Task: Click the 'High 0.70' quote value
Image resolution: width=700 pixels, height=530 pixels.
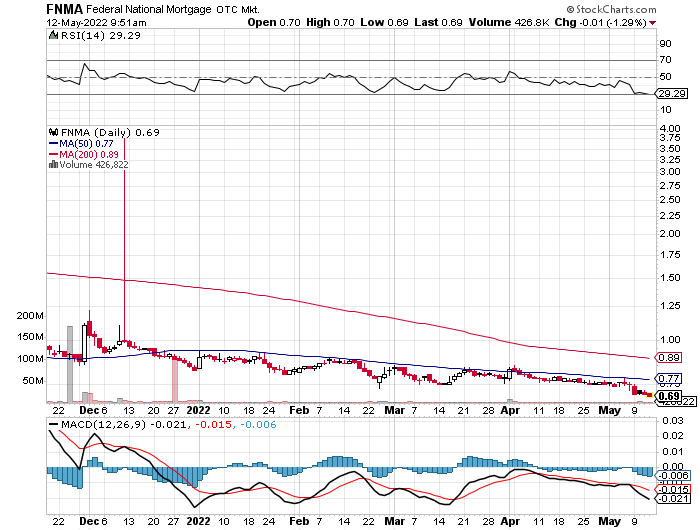Action: (x=330, y=22)
